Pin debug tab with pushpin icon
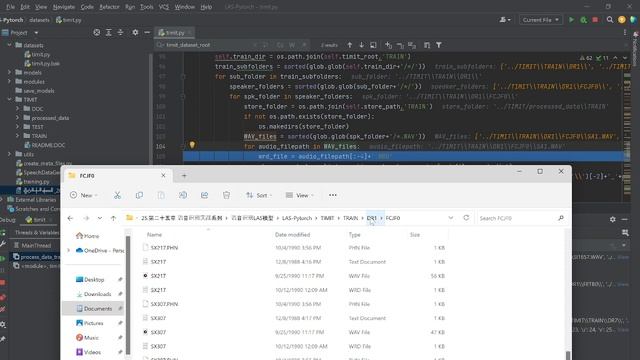 [x=3, y=339]
